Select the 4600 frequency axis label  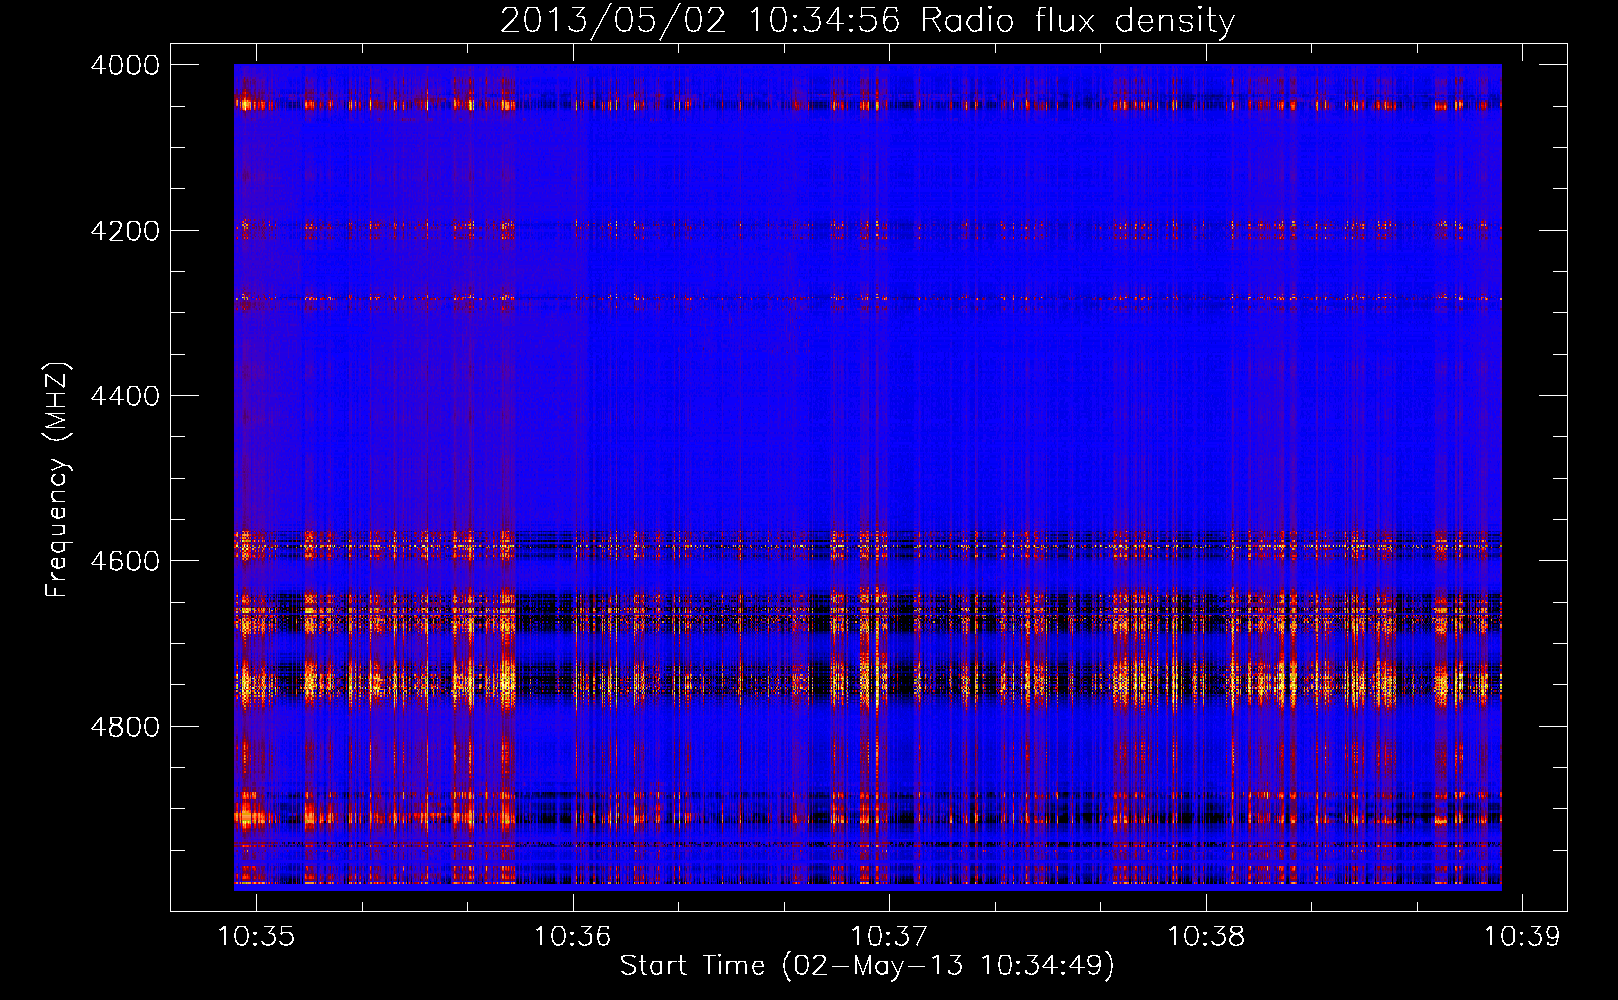pyautogui.click(x=125, y=561)
